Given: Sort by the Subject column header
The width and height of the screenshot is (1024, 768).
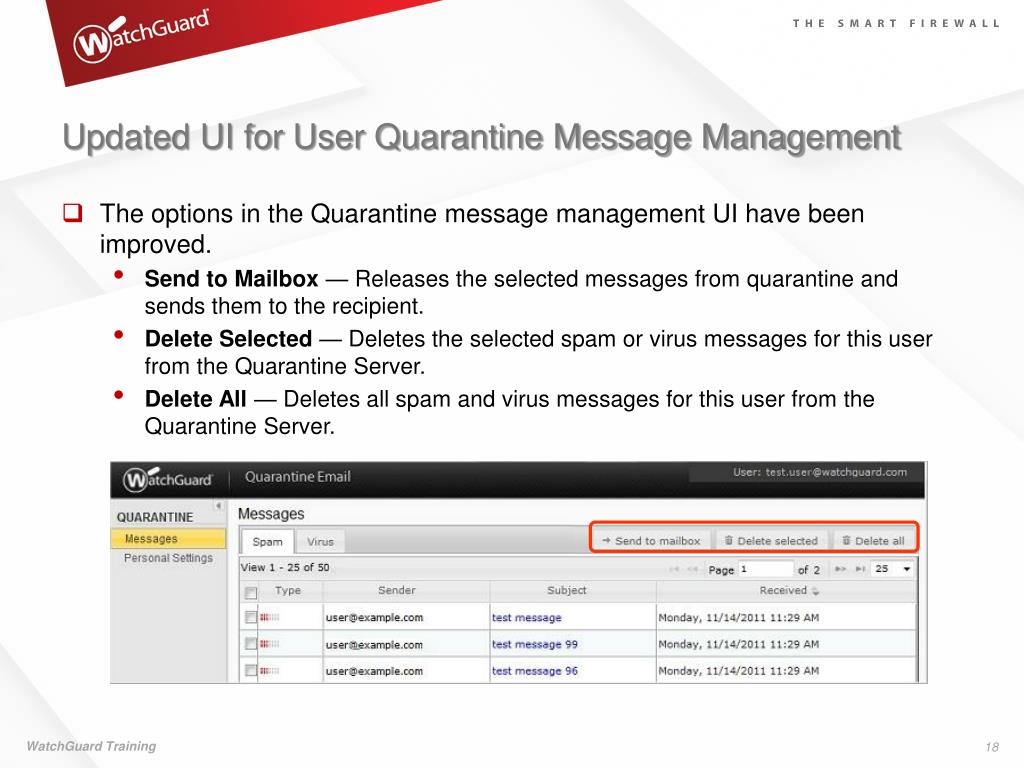Looking at the screenshot, I should 567,590.
